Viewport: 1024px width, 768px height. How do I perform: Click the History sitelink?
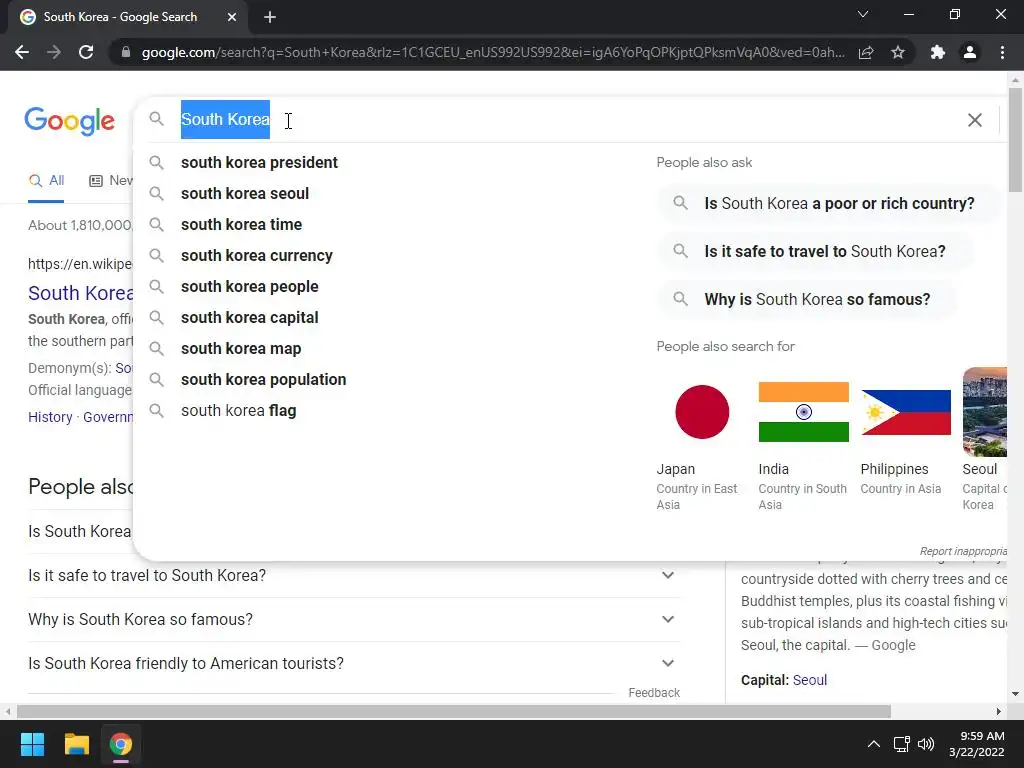click(50, 417)
